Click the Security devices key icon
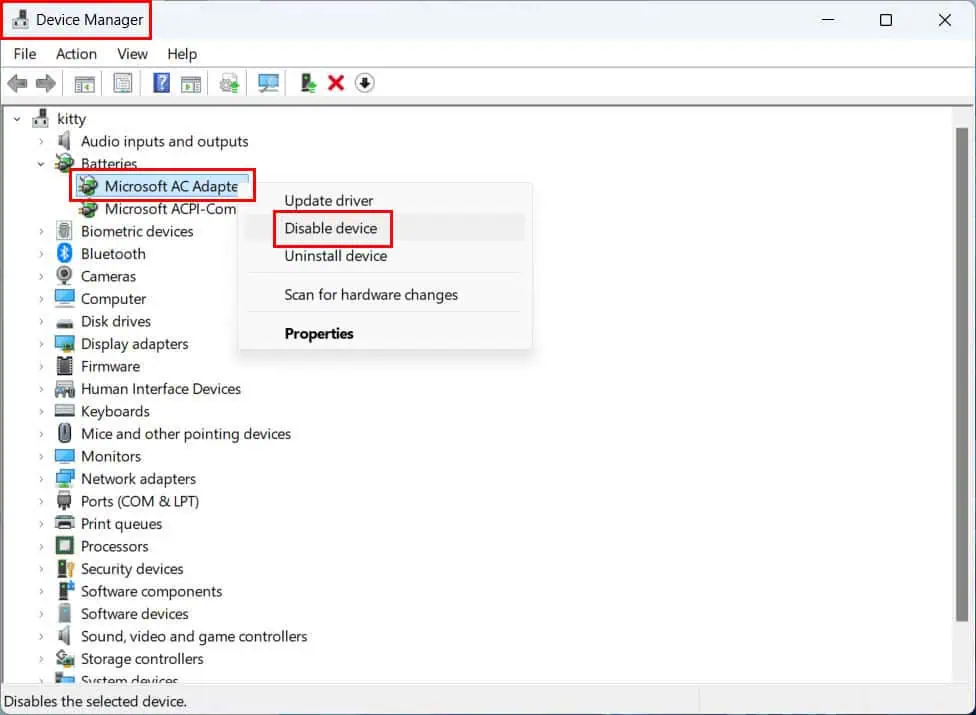 click(65, 568)
